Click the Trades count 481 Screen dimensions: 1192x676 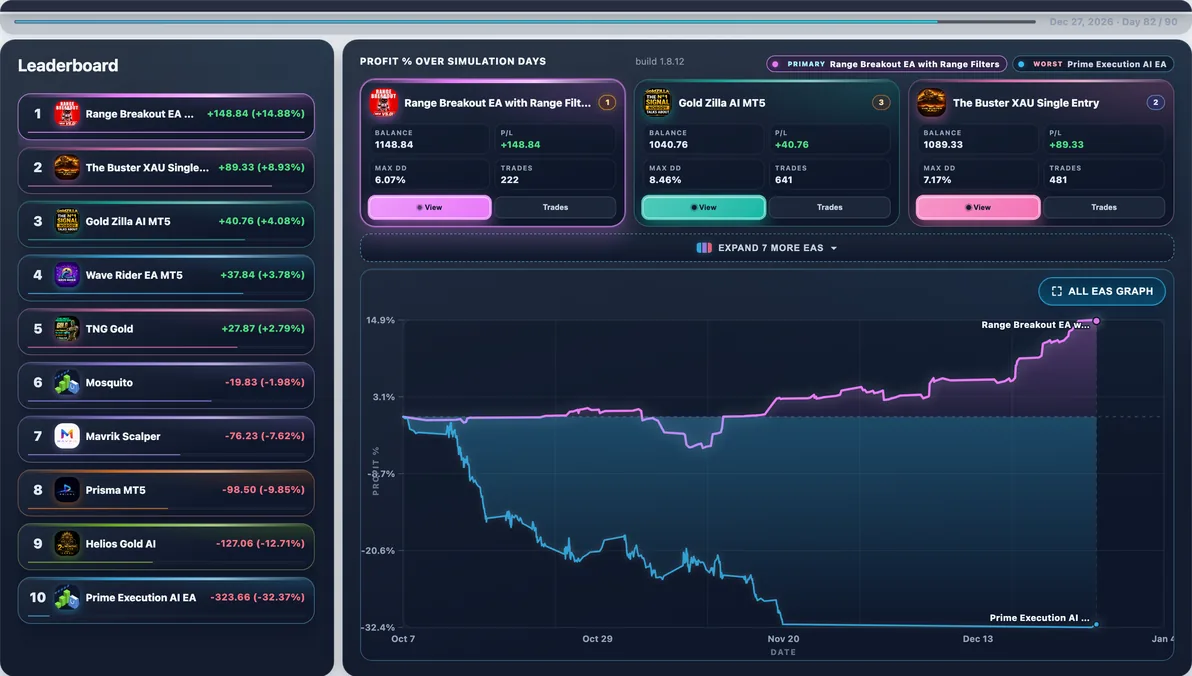tap(1058, 180)
